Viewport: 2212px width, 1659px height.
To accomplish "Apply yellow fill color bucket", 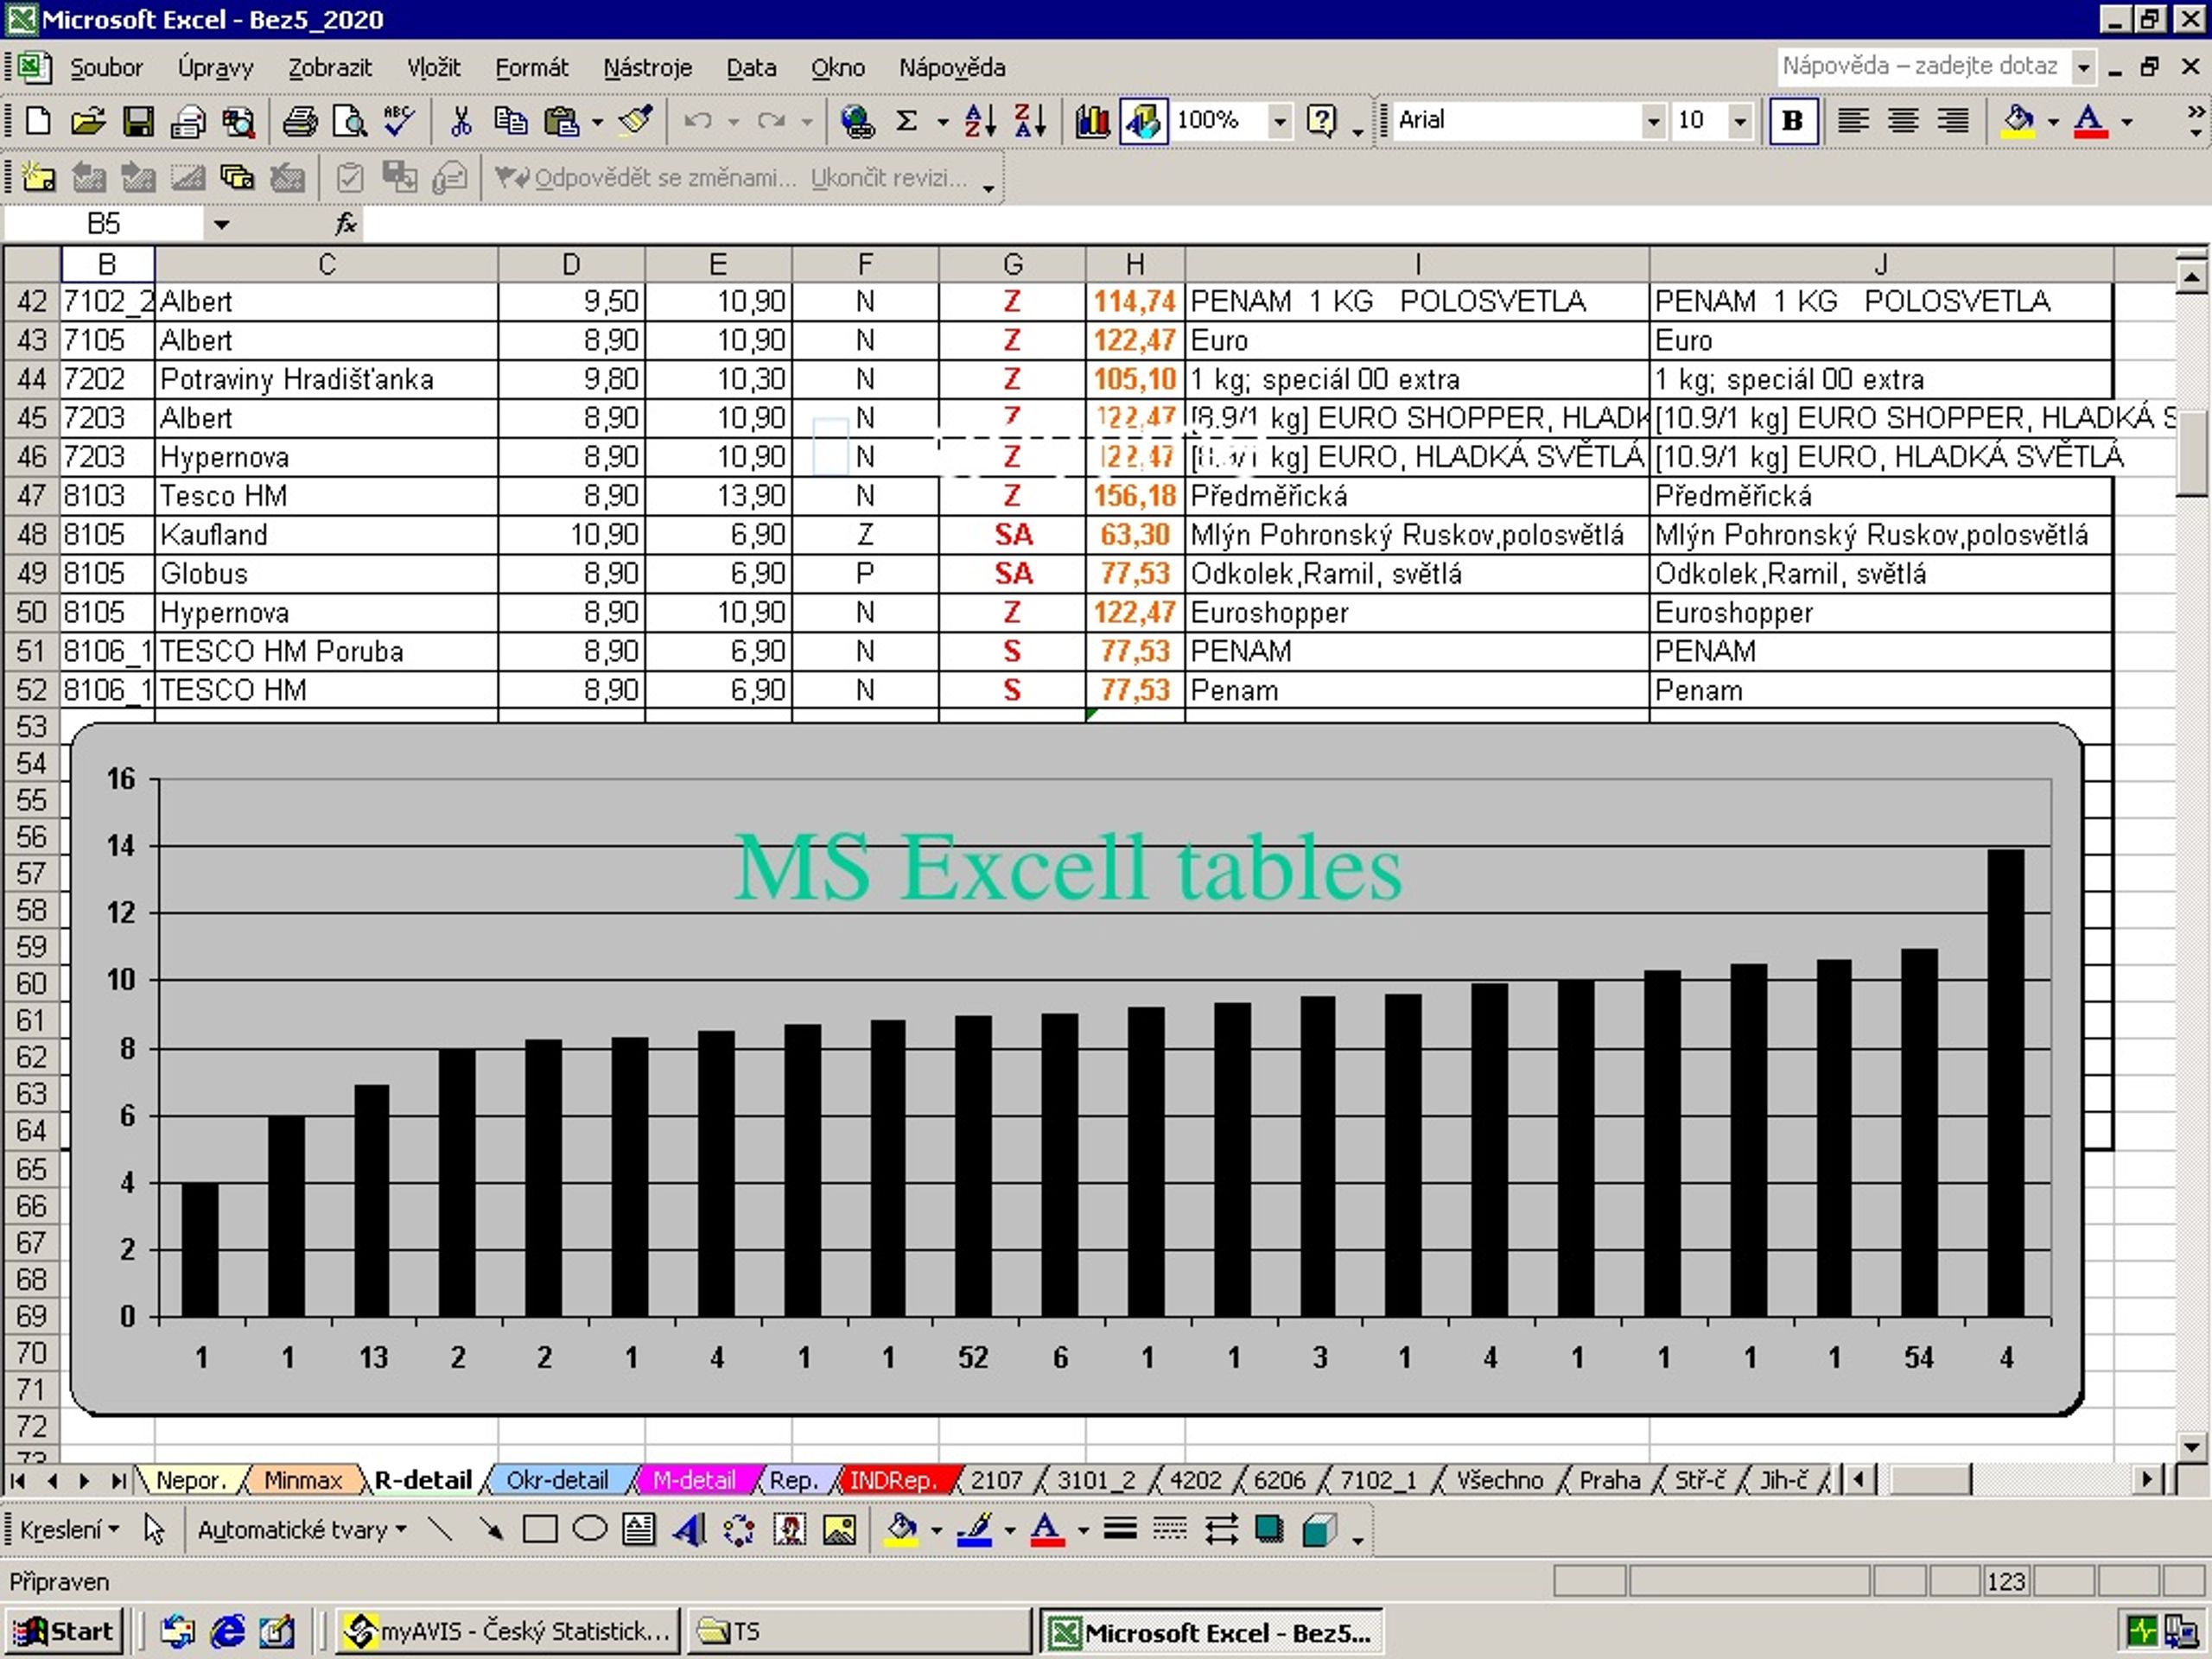I will tap(2019, 121).
